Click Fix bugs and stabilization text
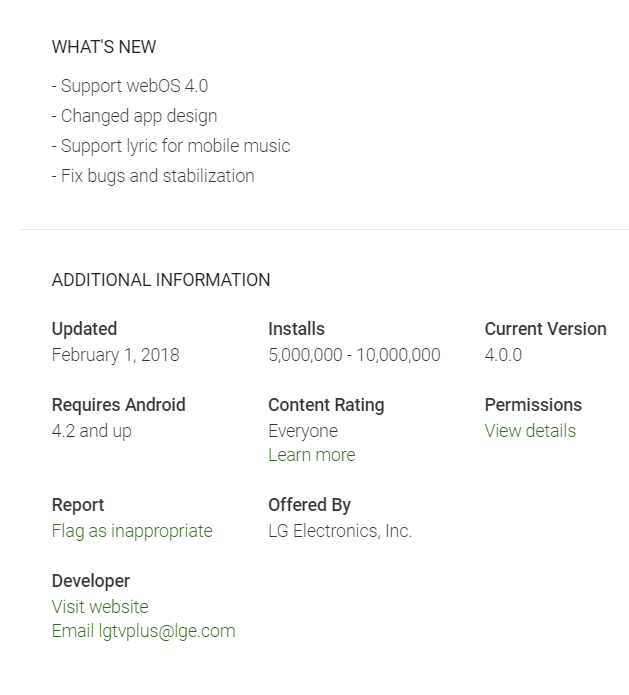 [x=153, y=176]
